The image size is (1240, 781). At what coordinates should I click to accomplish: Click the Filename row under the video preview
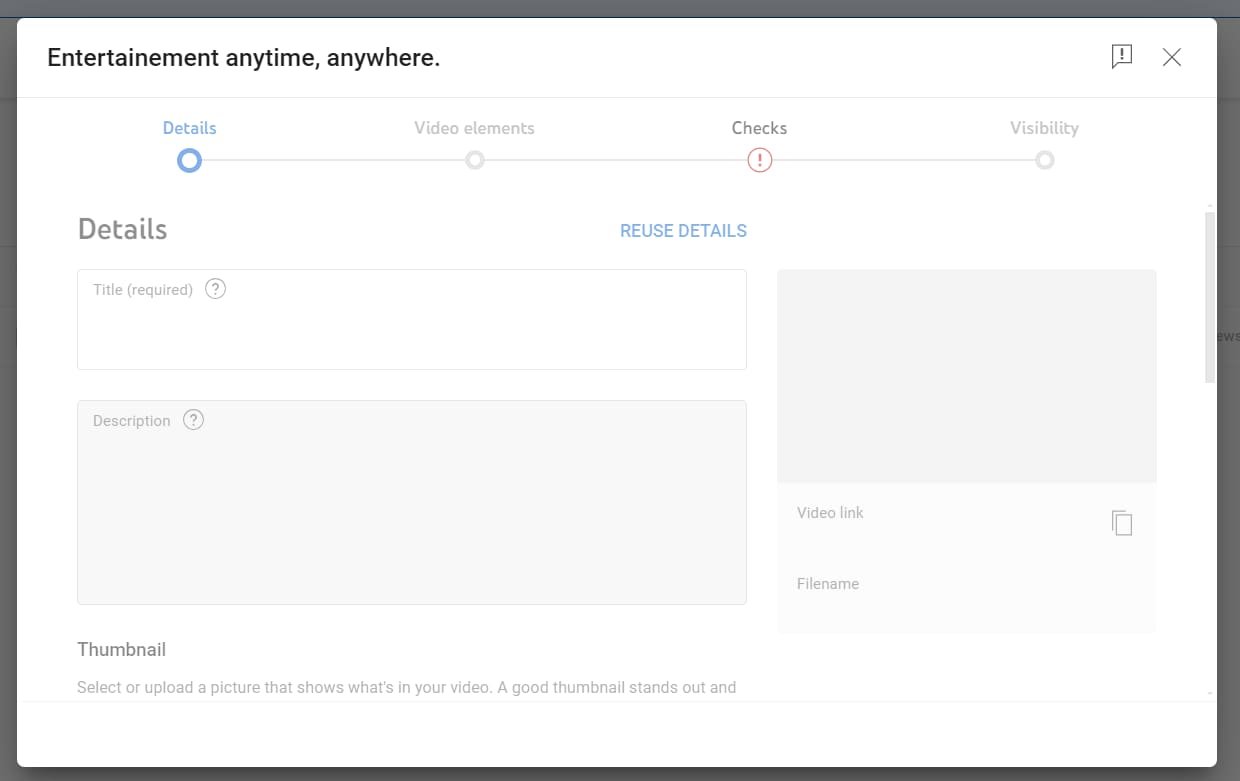tap(940, 584)
